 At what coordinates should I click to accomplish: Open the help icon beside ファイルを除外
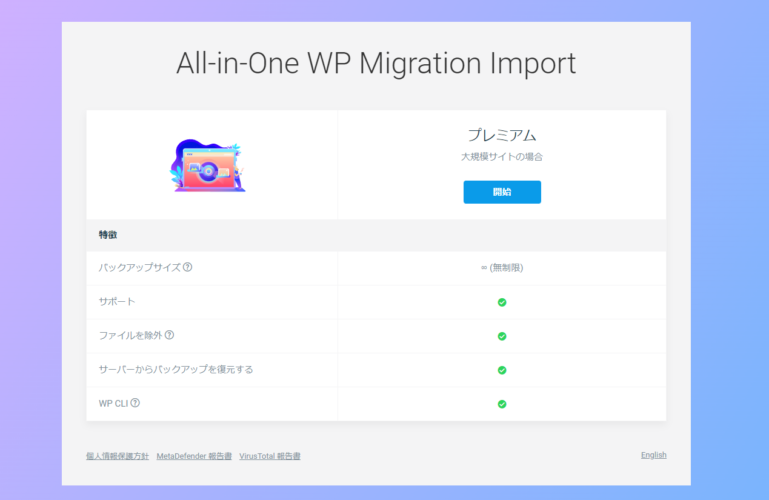point(169,335)
